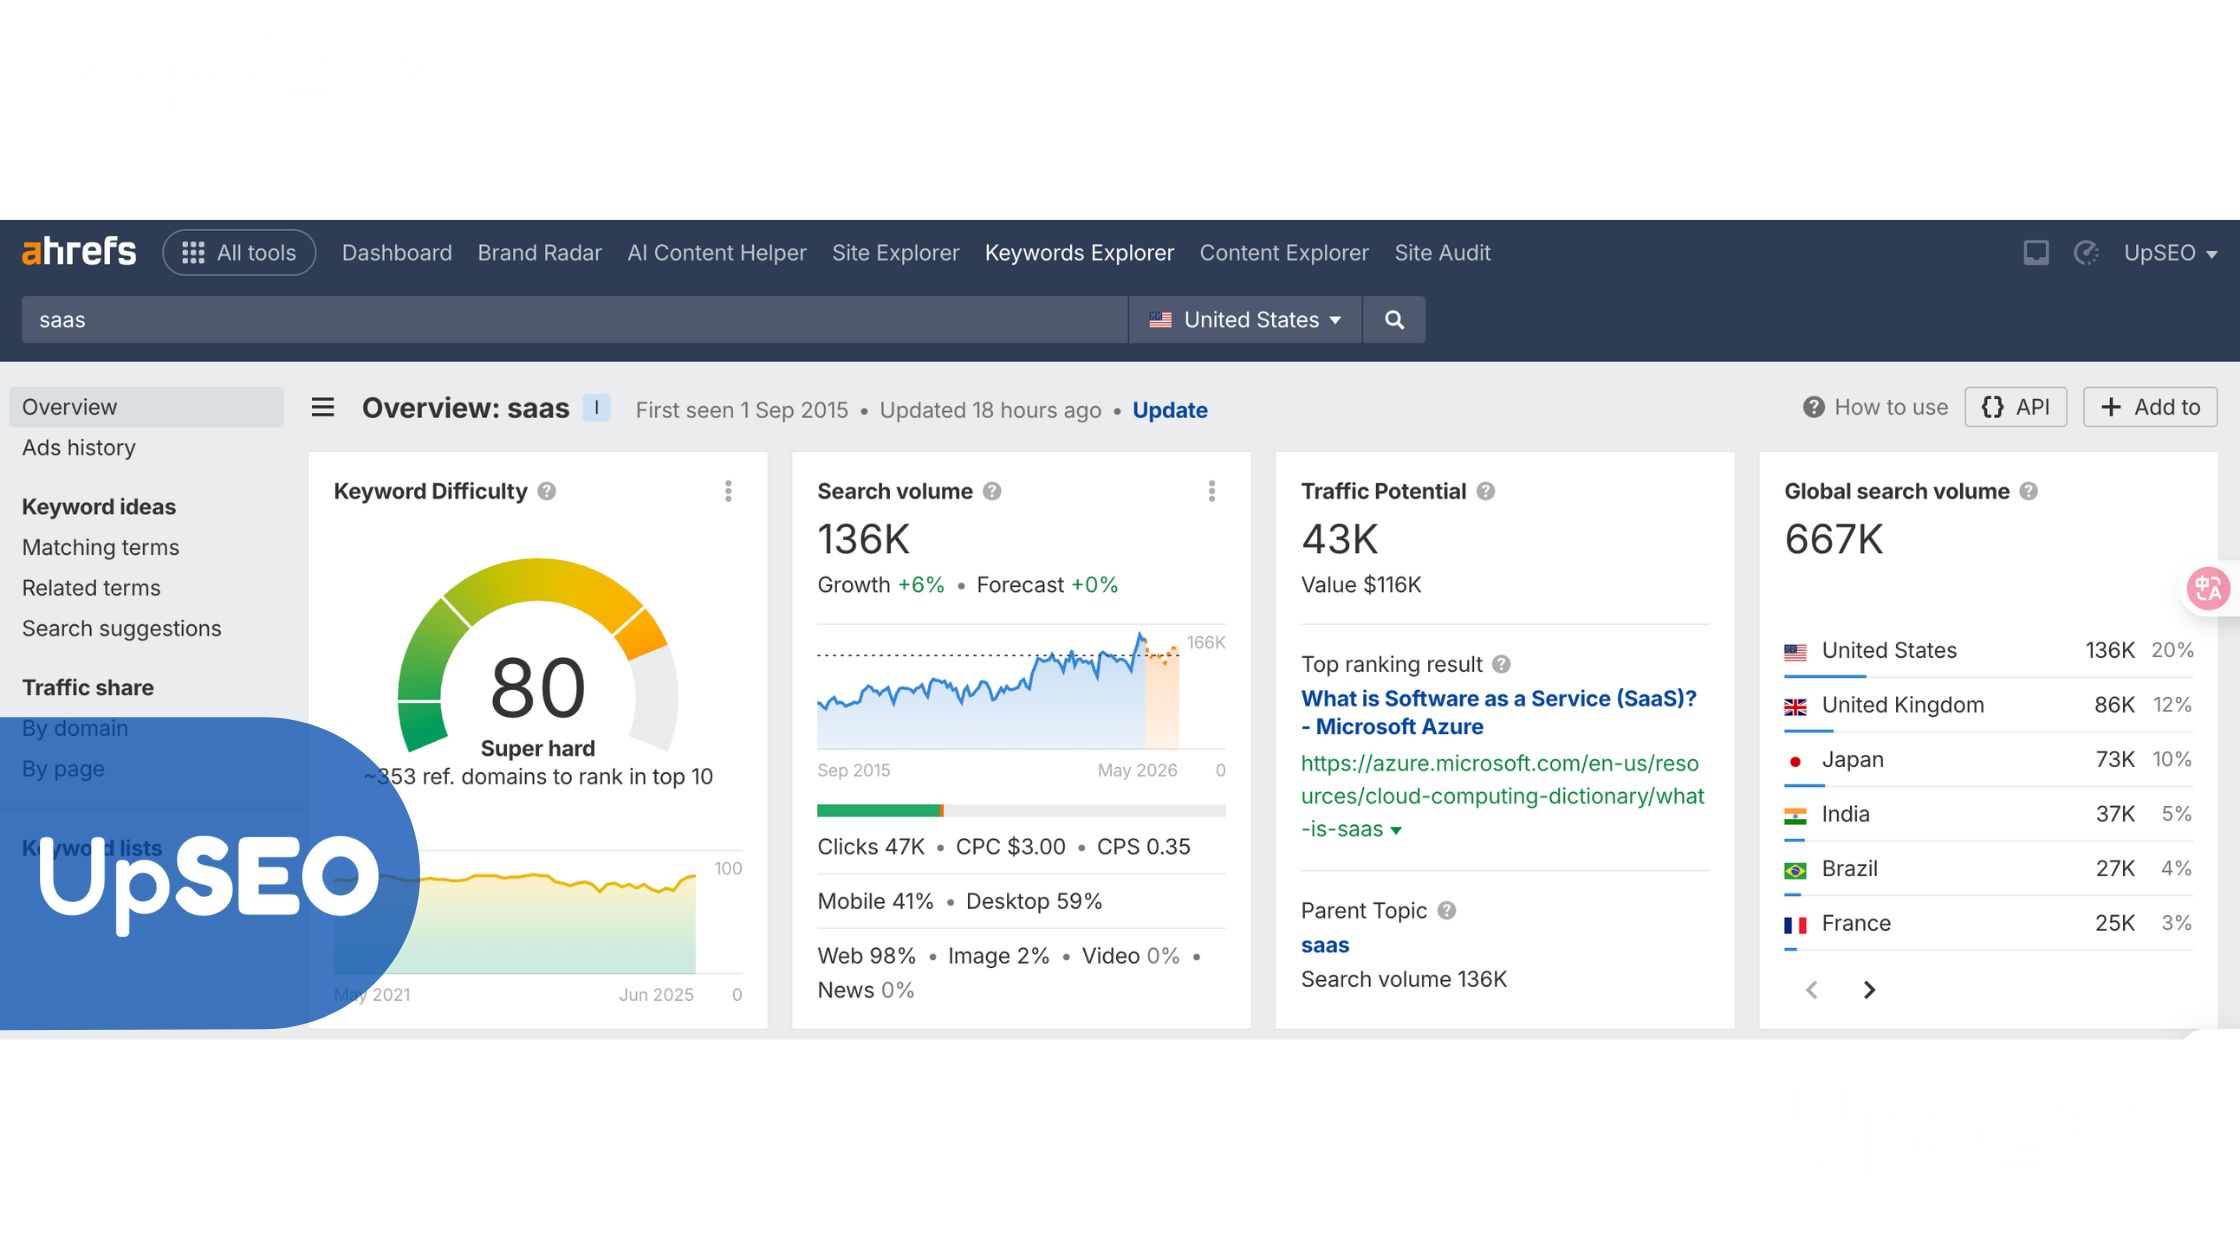The image size is (2240, 1260).
Task: Open the Search volume three-dot menu
Action: [1212, 491]
